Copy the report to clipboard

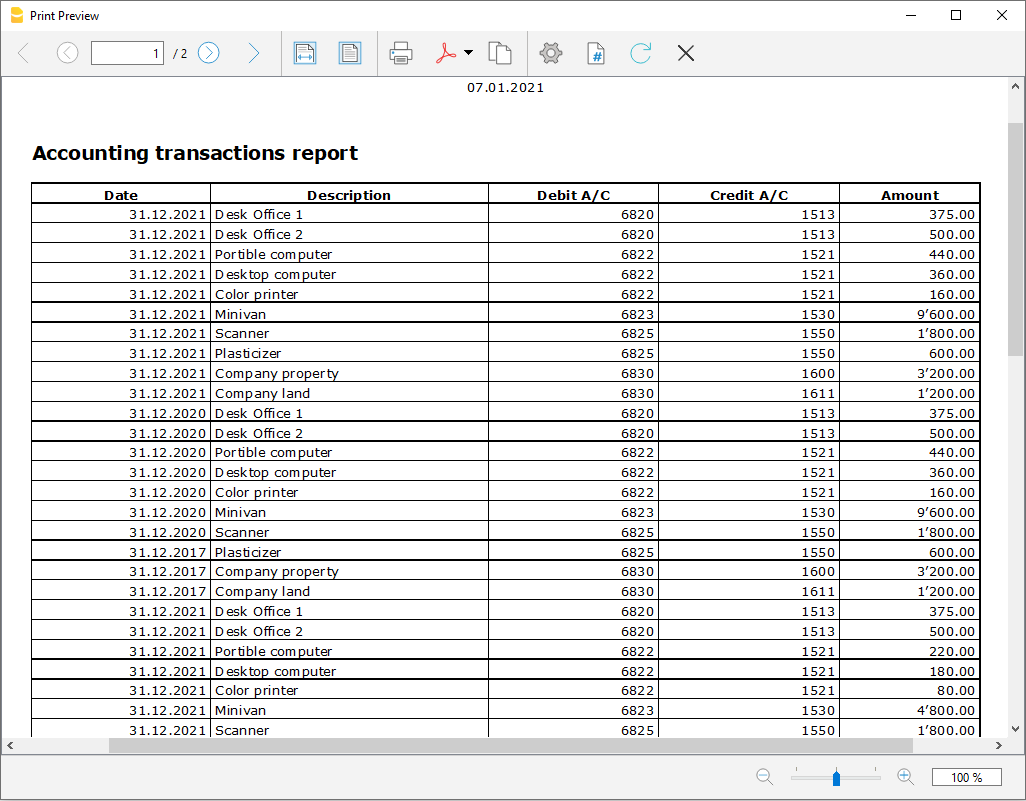[x=501, y=53]
